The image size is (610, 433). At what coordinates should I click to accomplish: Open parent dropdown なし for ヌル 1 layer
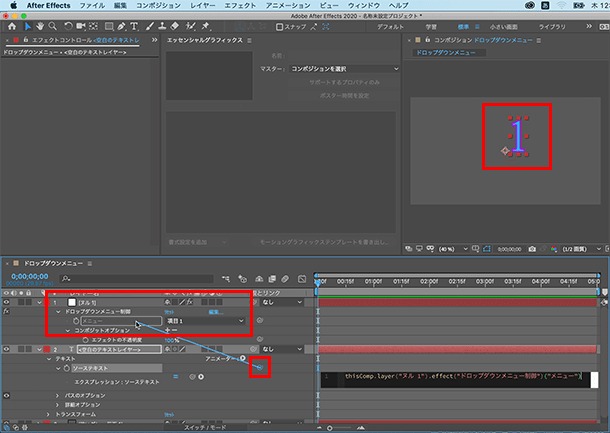tap(282, 302)
